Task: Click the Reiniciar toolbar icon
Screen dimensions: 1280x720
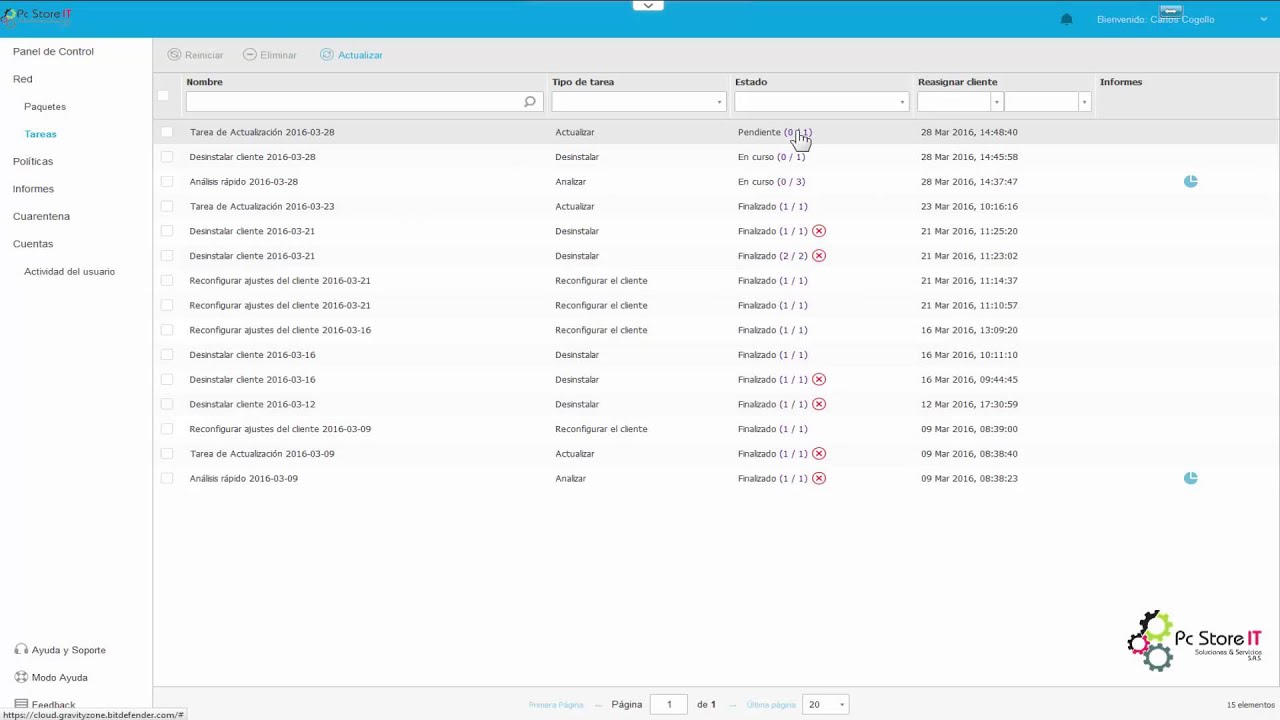Action: 174,54
